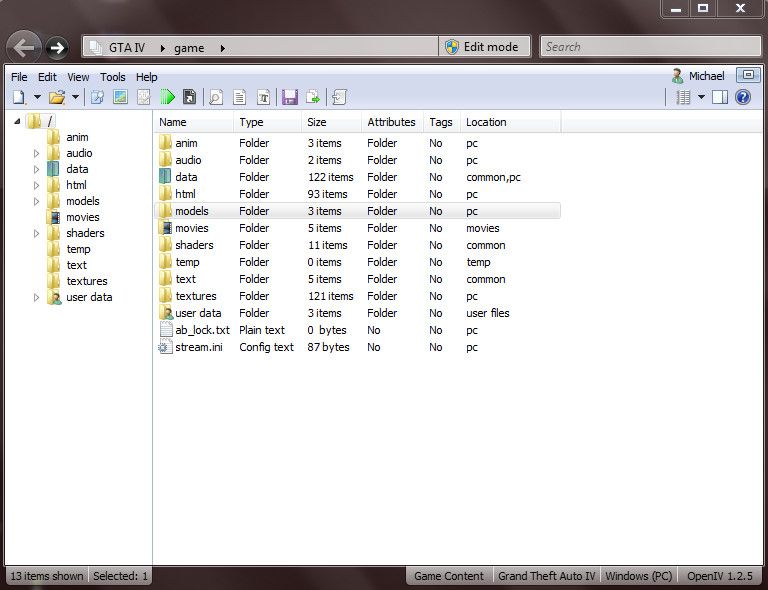Image resolution: width=768 pixels, height=590 pixels.
Task: Select textures folder in the tree
Action: pos(87,281)
